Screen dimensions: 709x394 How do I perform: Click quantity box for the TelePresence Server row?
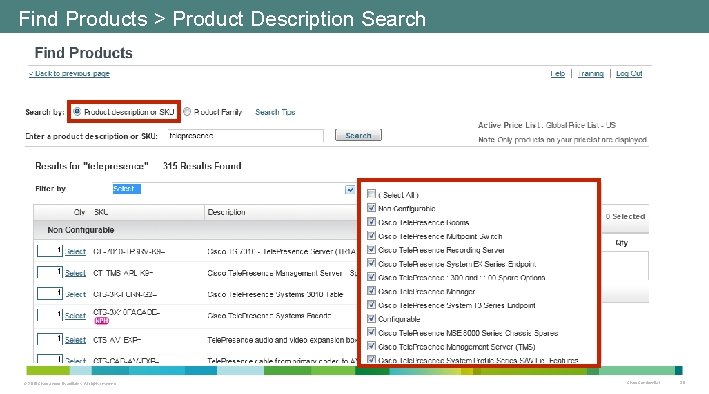(x=50, y=251)
